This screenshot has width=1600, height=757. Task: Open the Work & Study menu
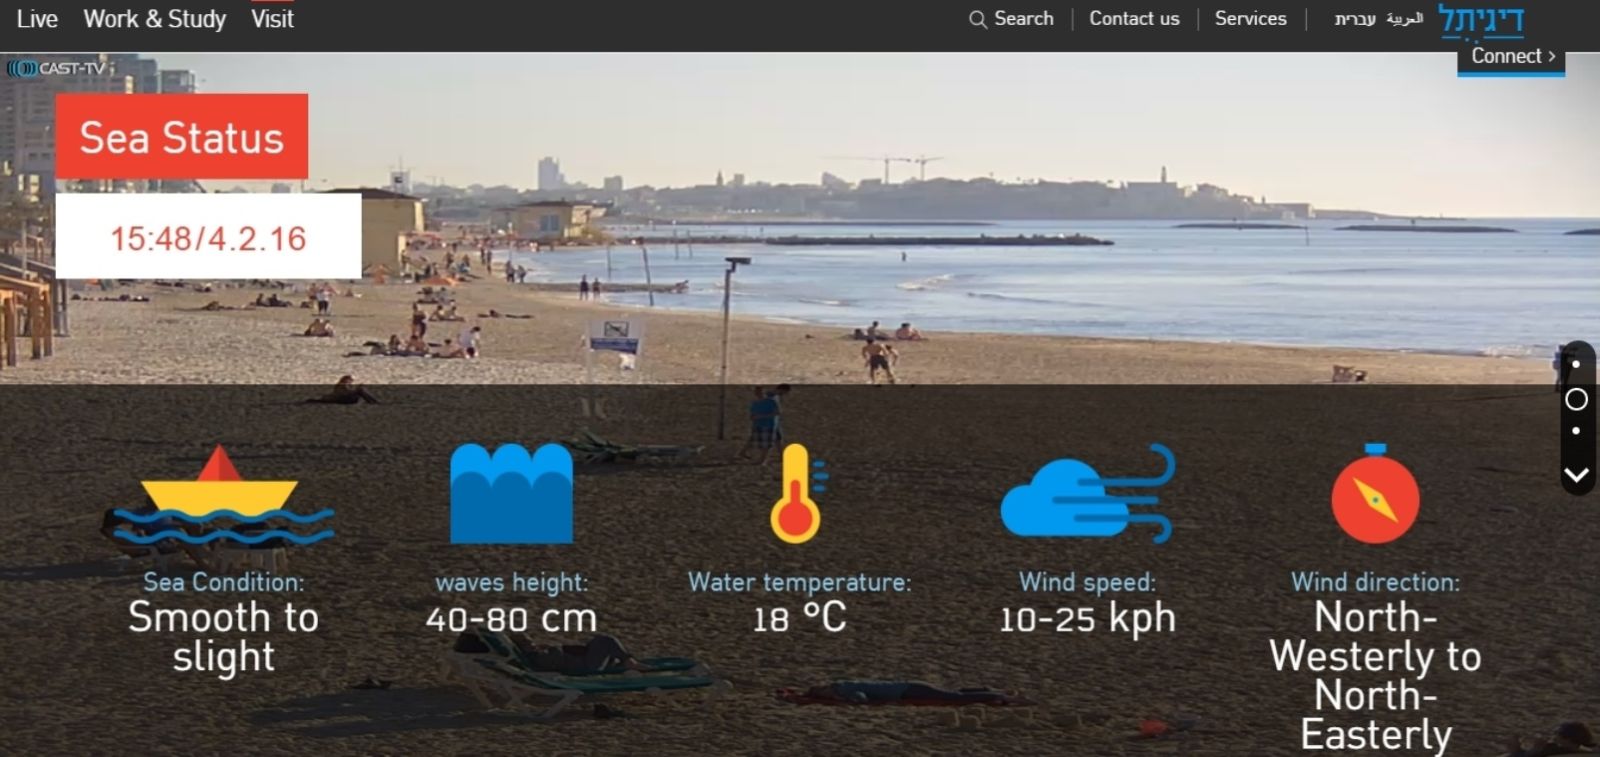click(x=155, y=19)
